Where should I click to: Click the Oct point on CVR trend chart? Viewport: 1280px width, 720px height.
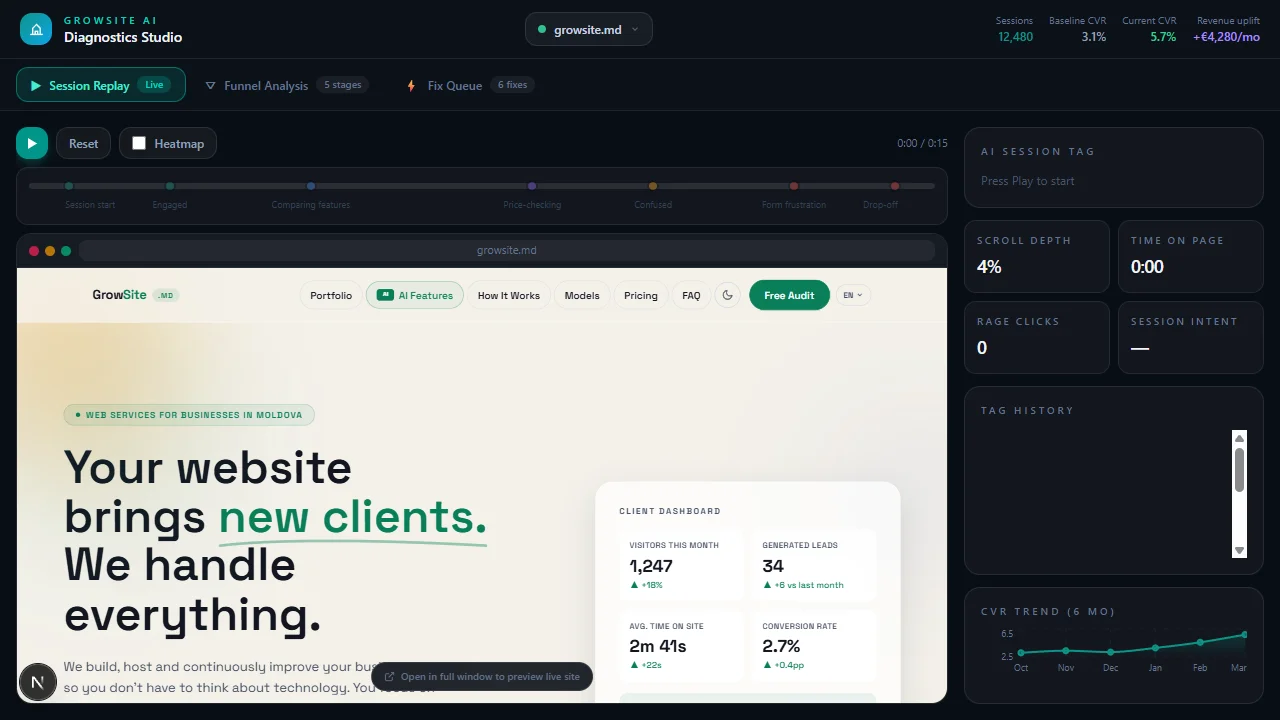1021,653
